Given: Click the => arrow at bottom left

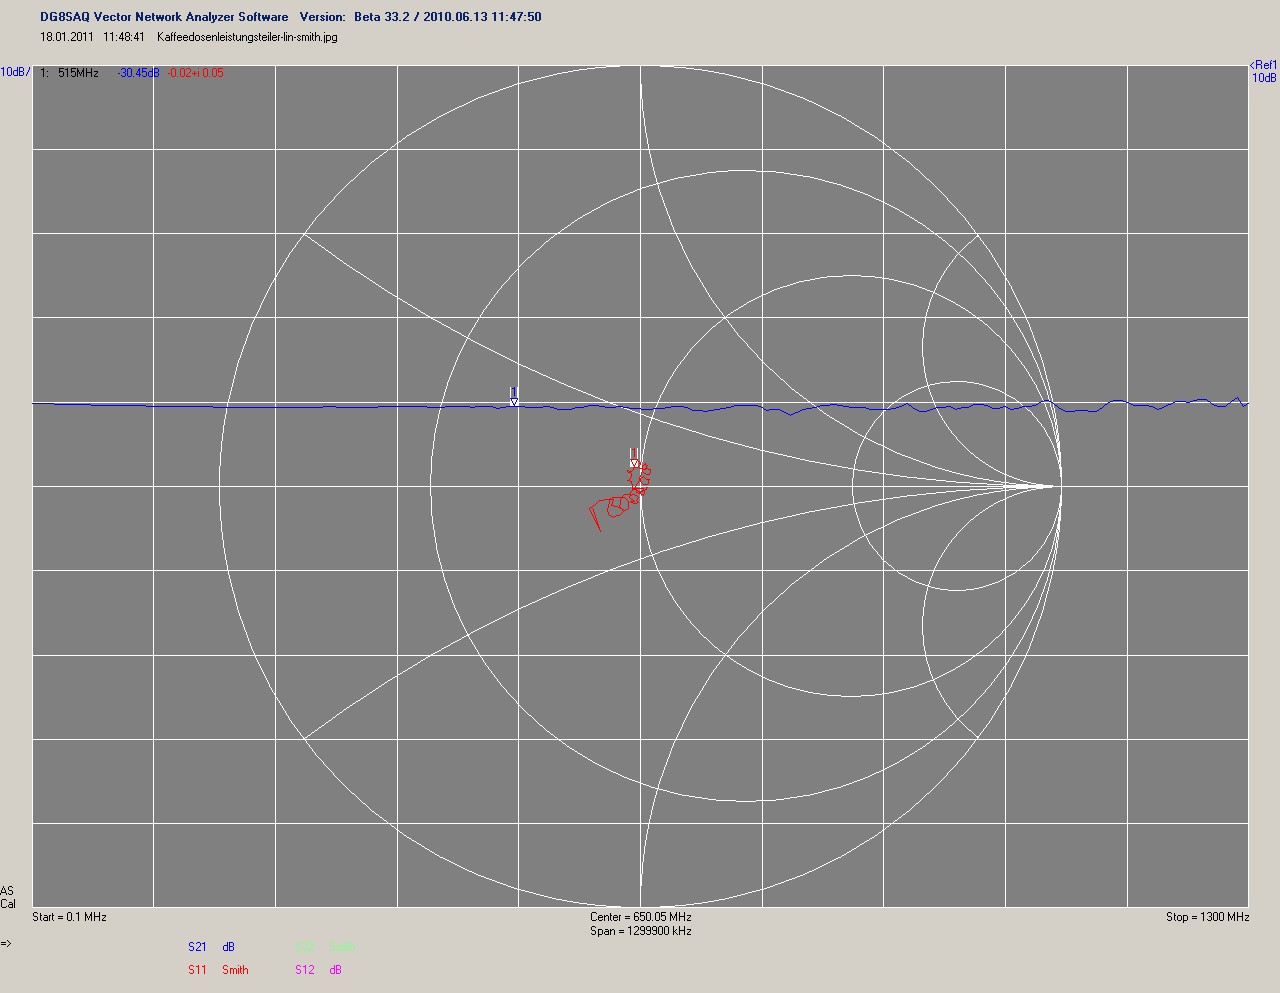Looking at the screenshot, I should tap(6, 943).
